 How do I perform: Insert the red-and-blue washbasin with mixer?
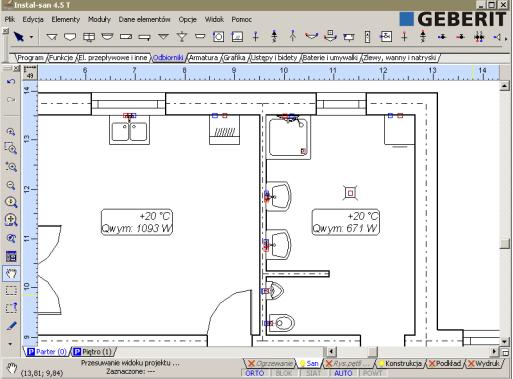tap(311, 36)
